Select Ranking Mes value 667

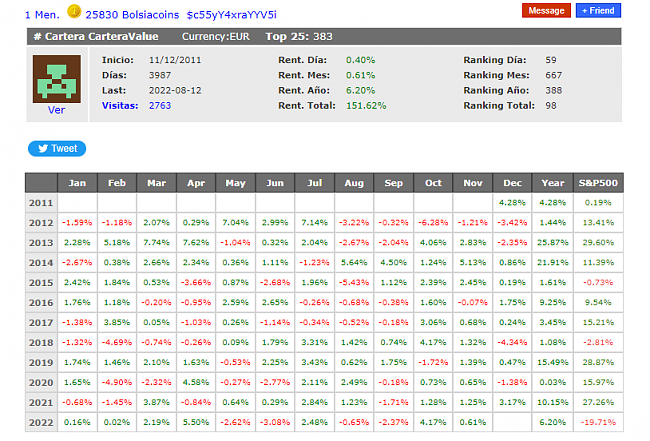point(554,75)
